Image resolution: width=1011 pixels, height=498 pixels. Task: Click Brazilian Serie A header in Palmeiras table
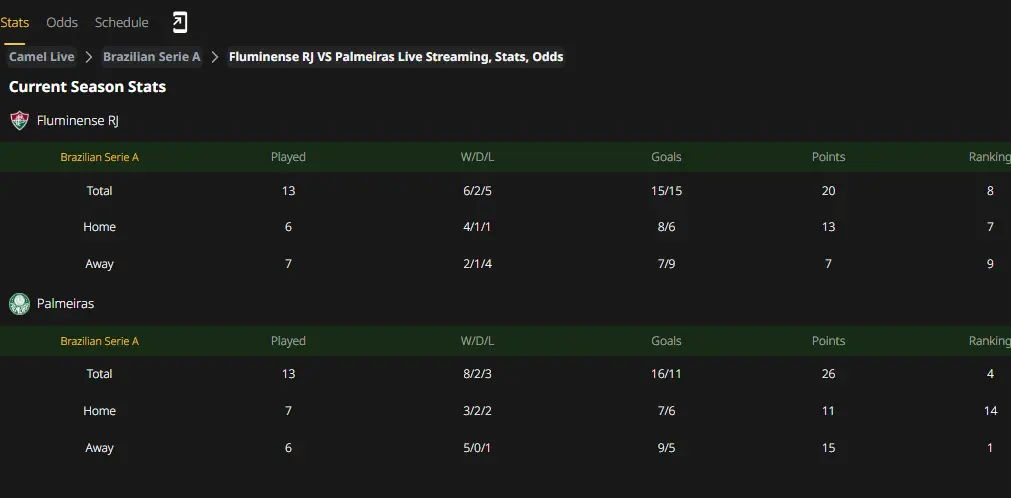99,341
